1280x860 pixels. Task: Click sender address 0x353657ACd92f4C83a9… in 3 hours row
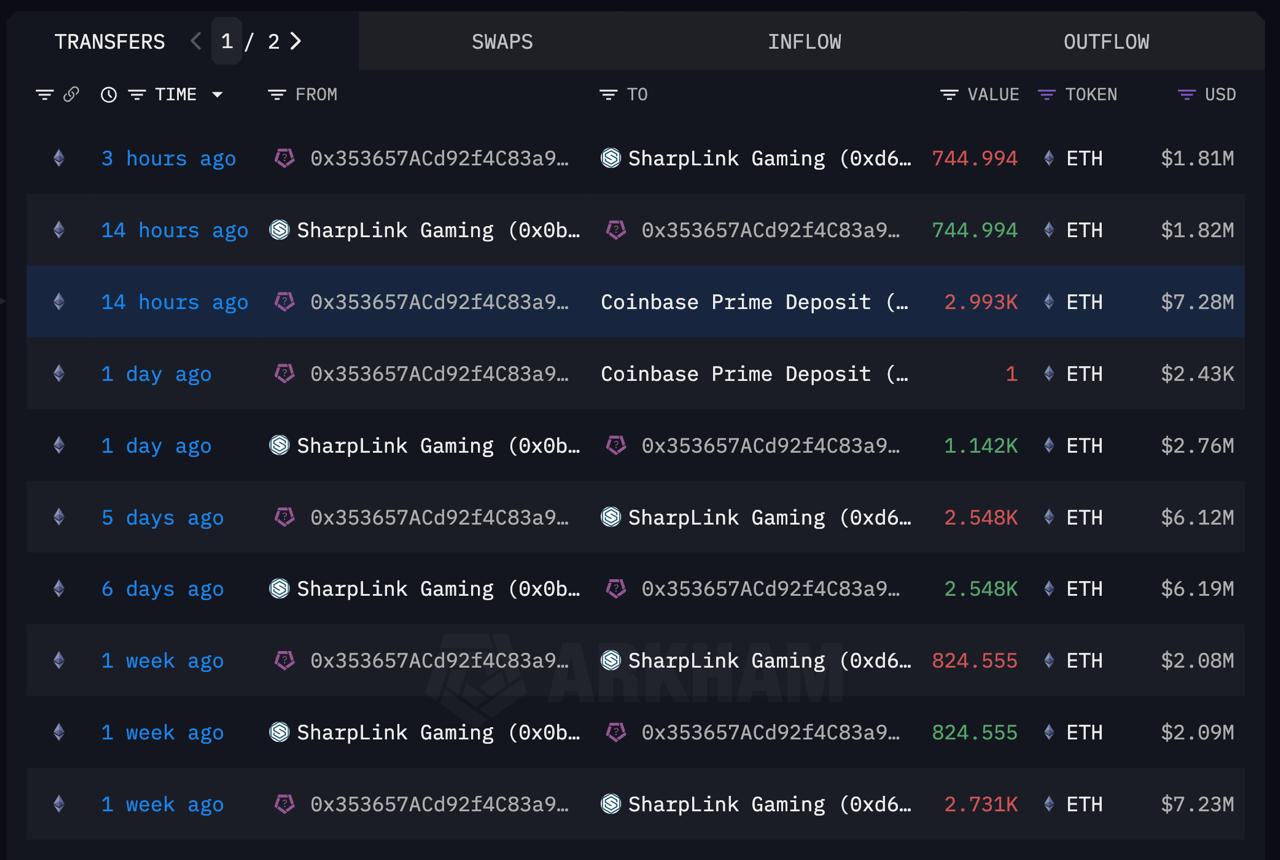point(439,158)
